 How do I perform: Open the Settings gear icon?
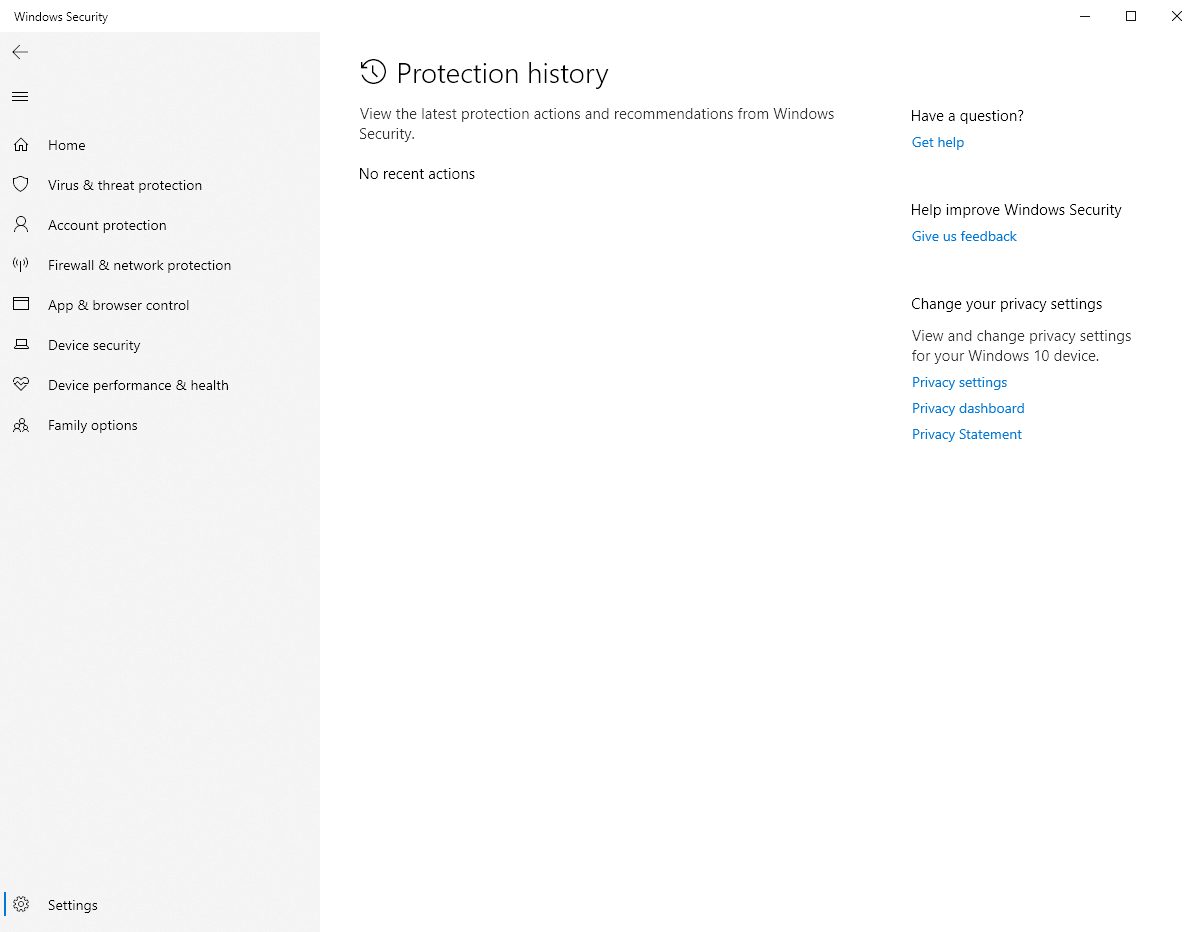pos(21,905)
